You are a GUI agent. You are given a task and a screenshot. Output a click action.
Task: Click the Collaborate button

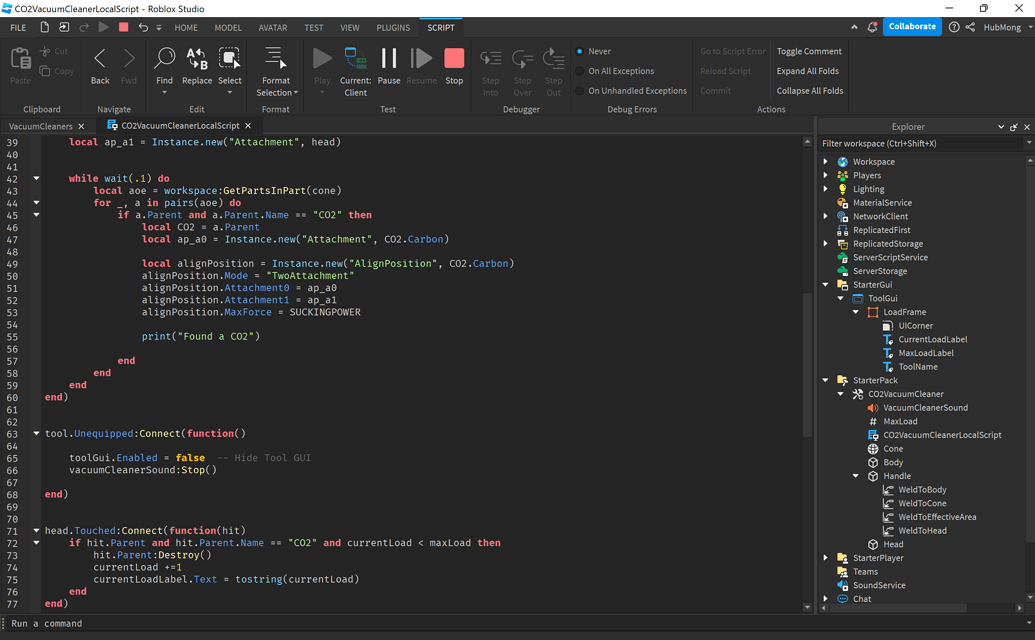click(911, 27)
